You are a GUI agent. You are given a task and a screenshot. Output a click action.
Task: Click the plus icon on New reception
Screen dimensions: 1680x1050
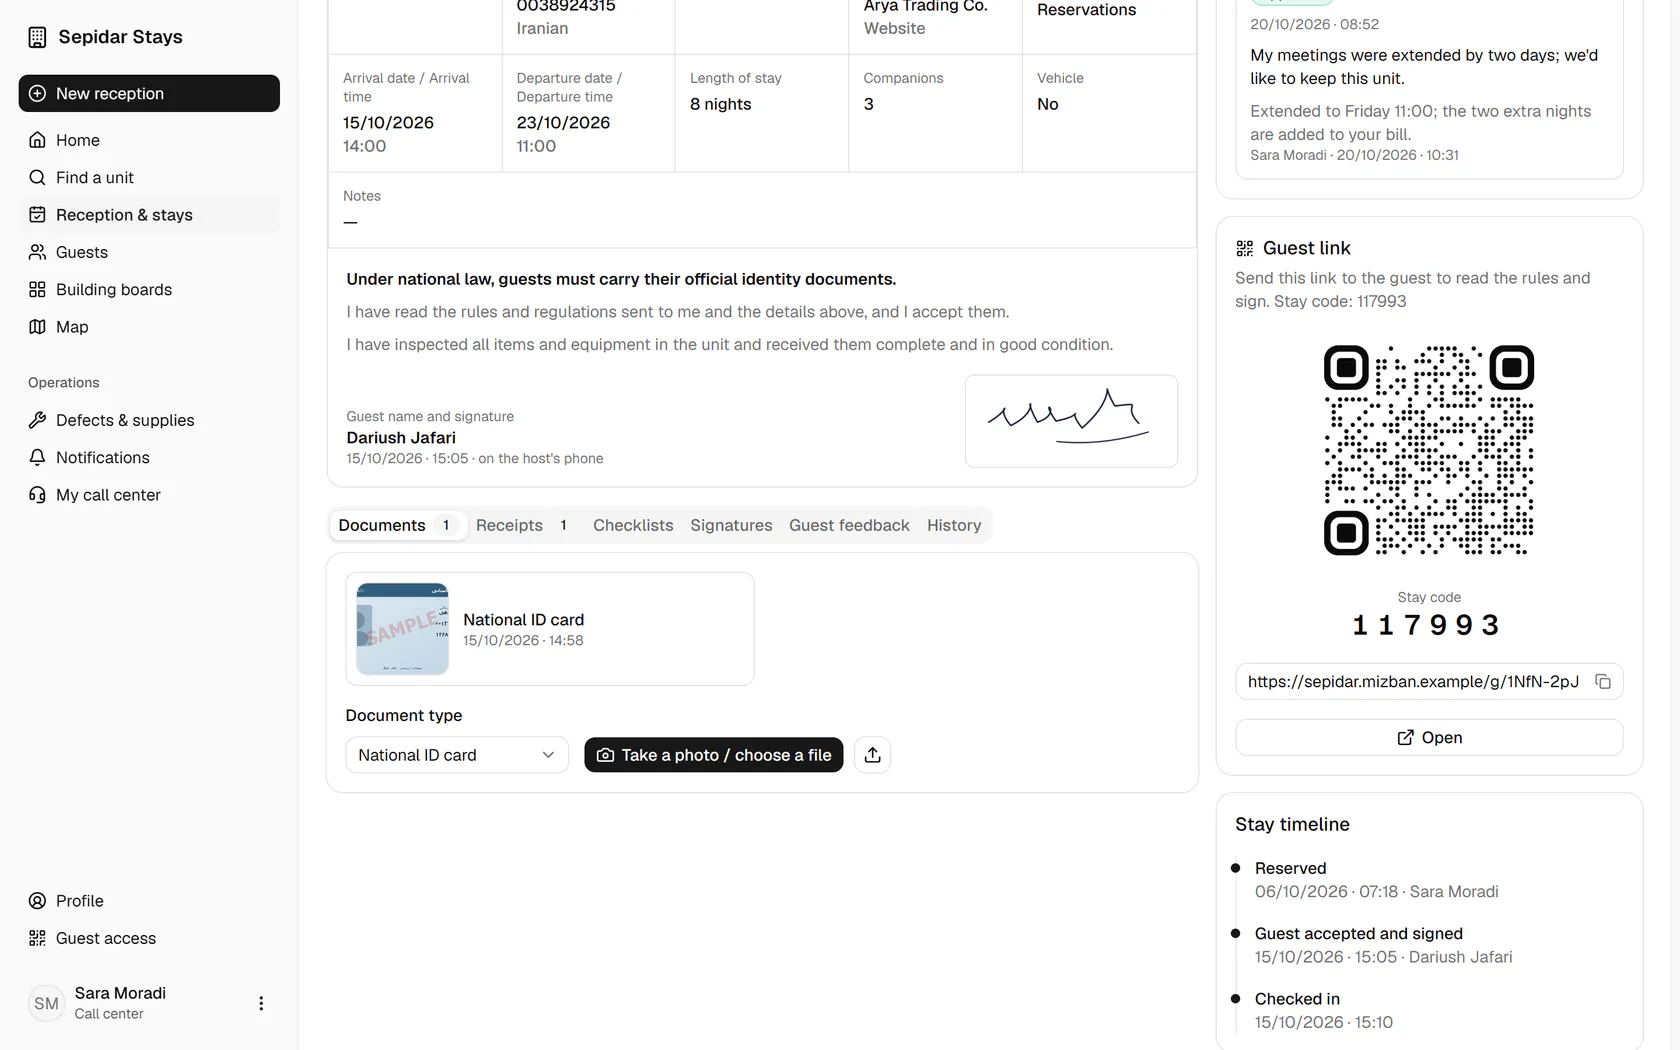point(38,93)
